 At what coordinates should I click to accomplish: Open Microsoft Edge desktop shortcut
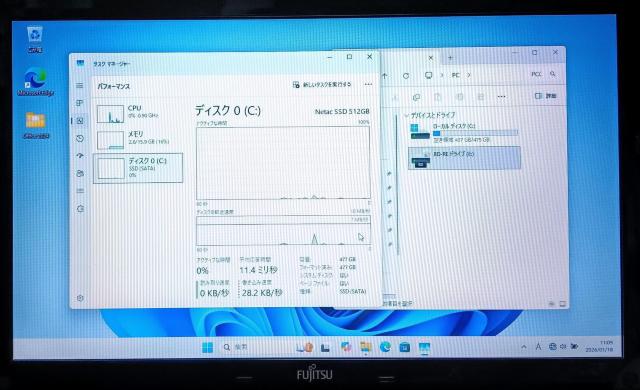tap(36, 82)
